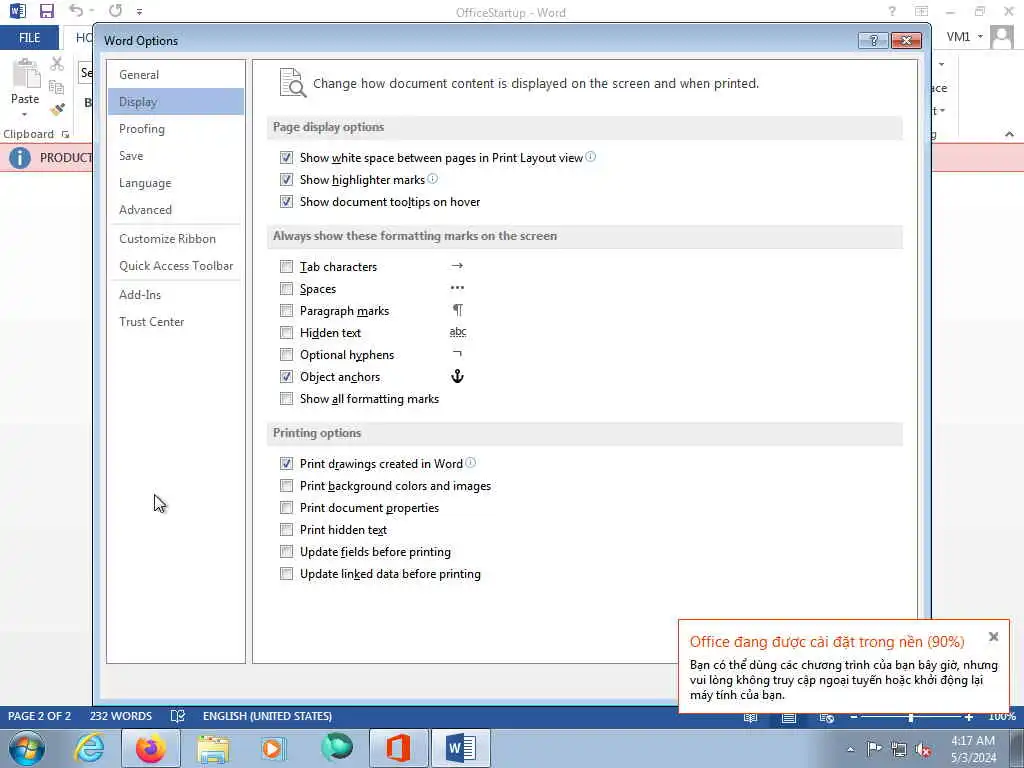Enable Hidden text checkbox
The image size is (1024, 768).
click(x=286, y=333)
